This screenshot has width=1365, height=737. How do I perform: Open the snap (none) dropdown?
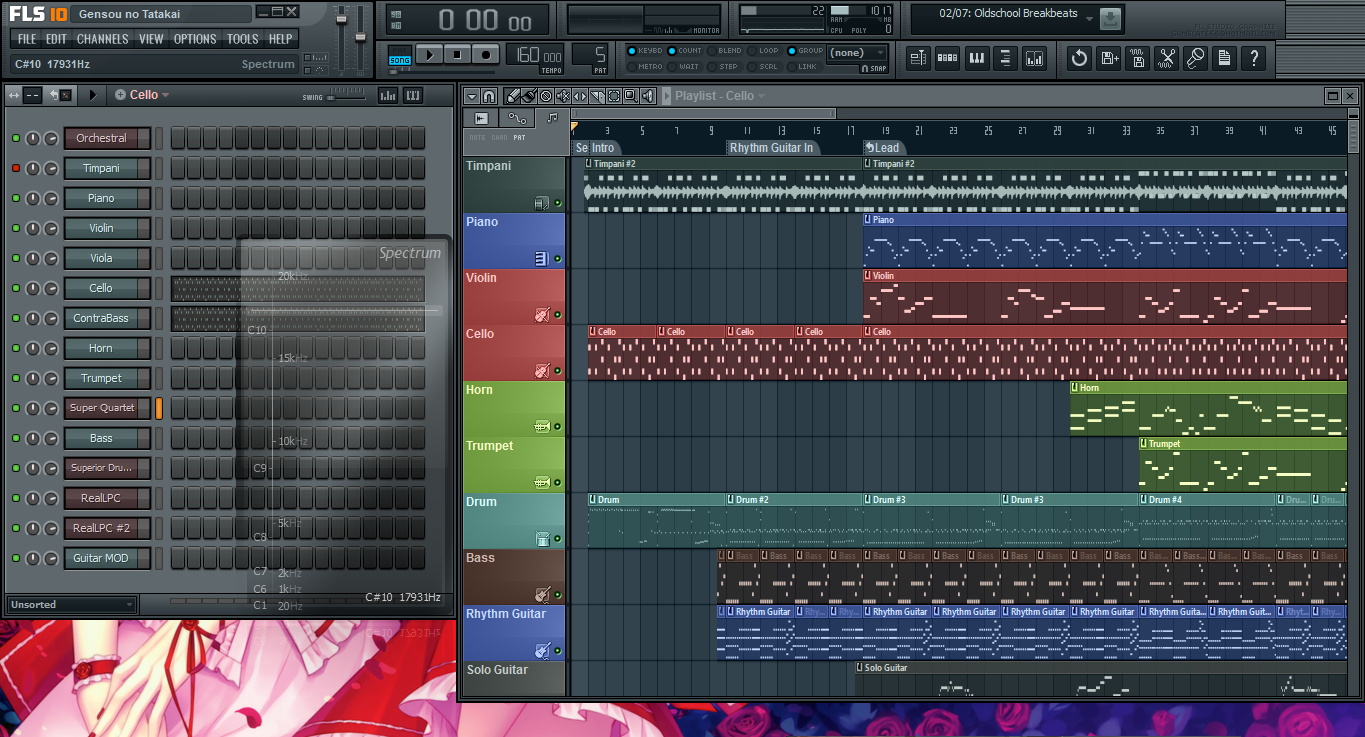click(x=856, y=53)
